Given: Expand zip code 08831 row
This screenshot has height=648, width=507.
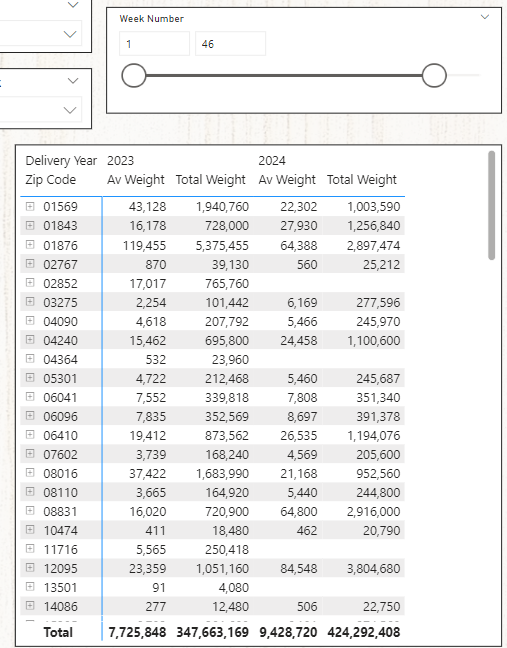Looking at the screenshot, I should [30, 510].
